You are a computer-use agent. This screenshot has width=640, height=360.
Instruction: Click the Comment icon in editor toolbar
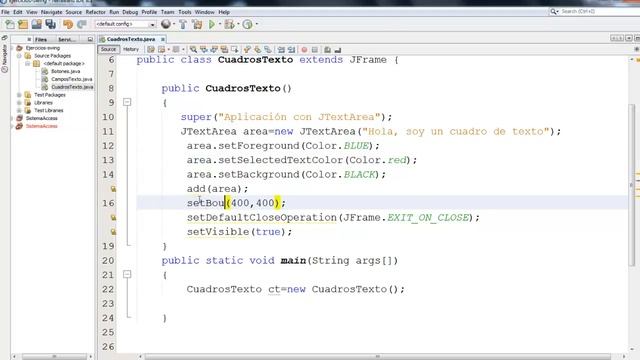(327, 50)
